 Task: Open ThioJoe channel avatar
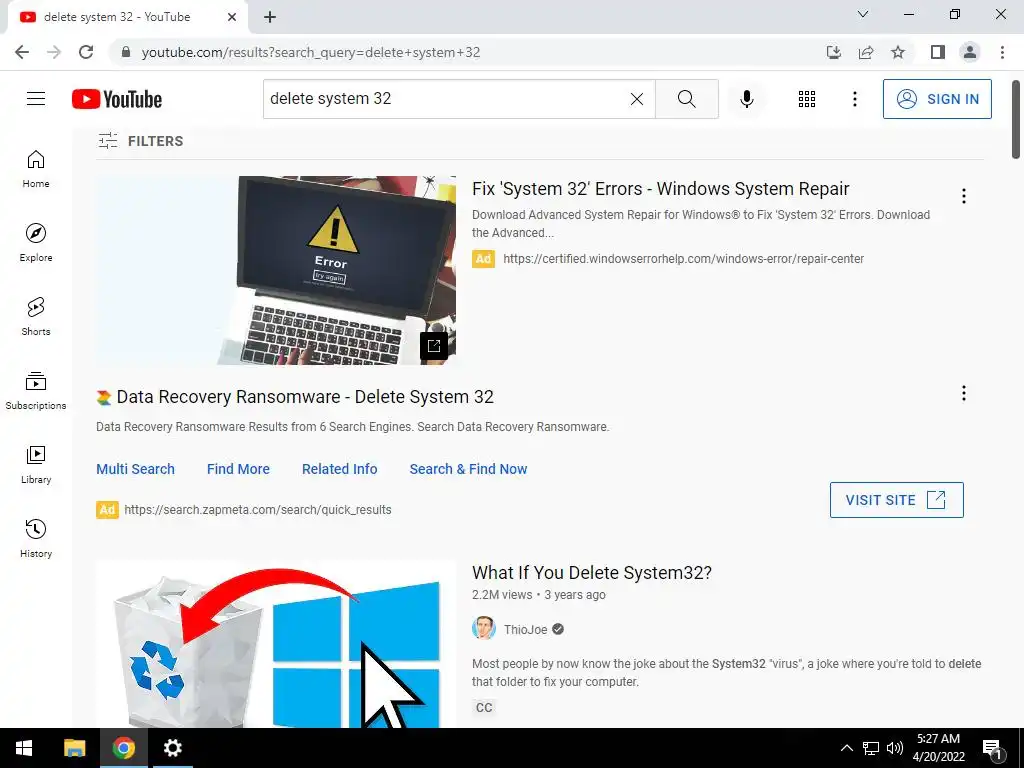[484, 629]
